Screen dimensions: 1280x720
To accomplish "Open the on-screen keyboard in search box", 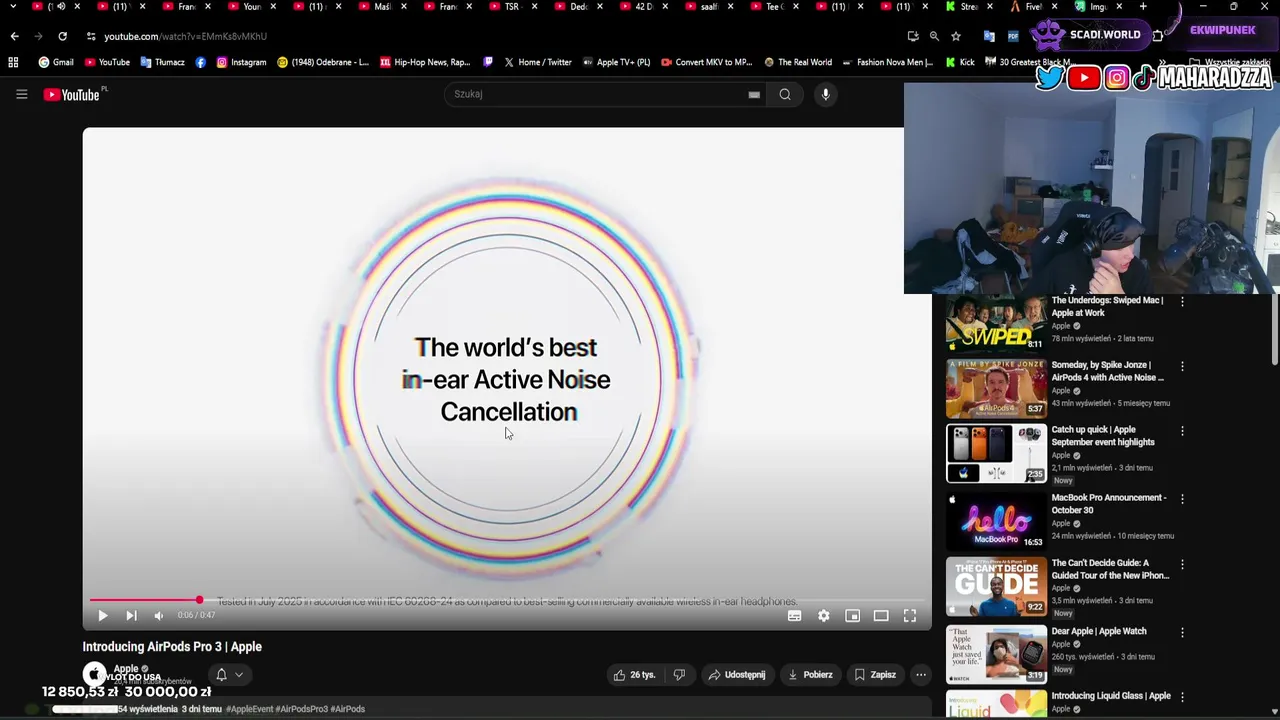I will coord(754,94).
